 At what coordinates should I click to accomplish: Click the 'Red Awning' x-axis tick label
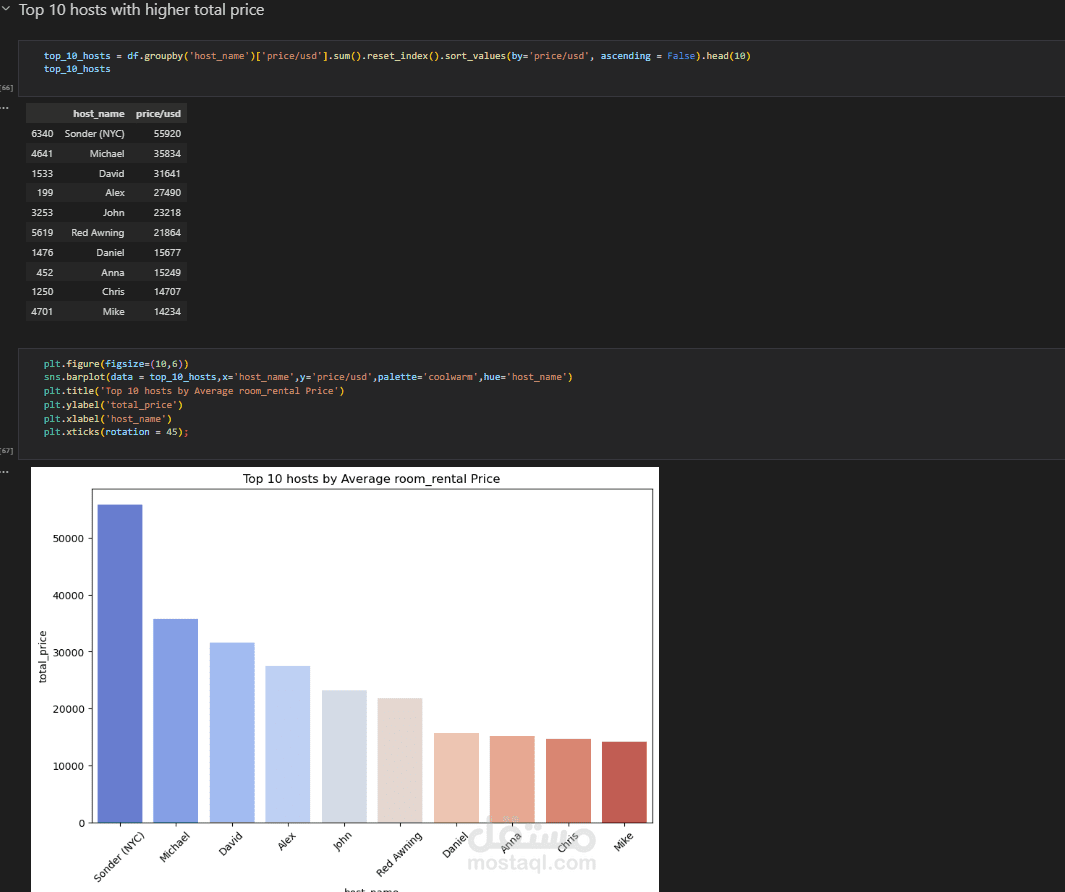pos(399,853)
